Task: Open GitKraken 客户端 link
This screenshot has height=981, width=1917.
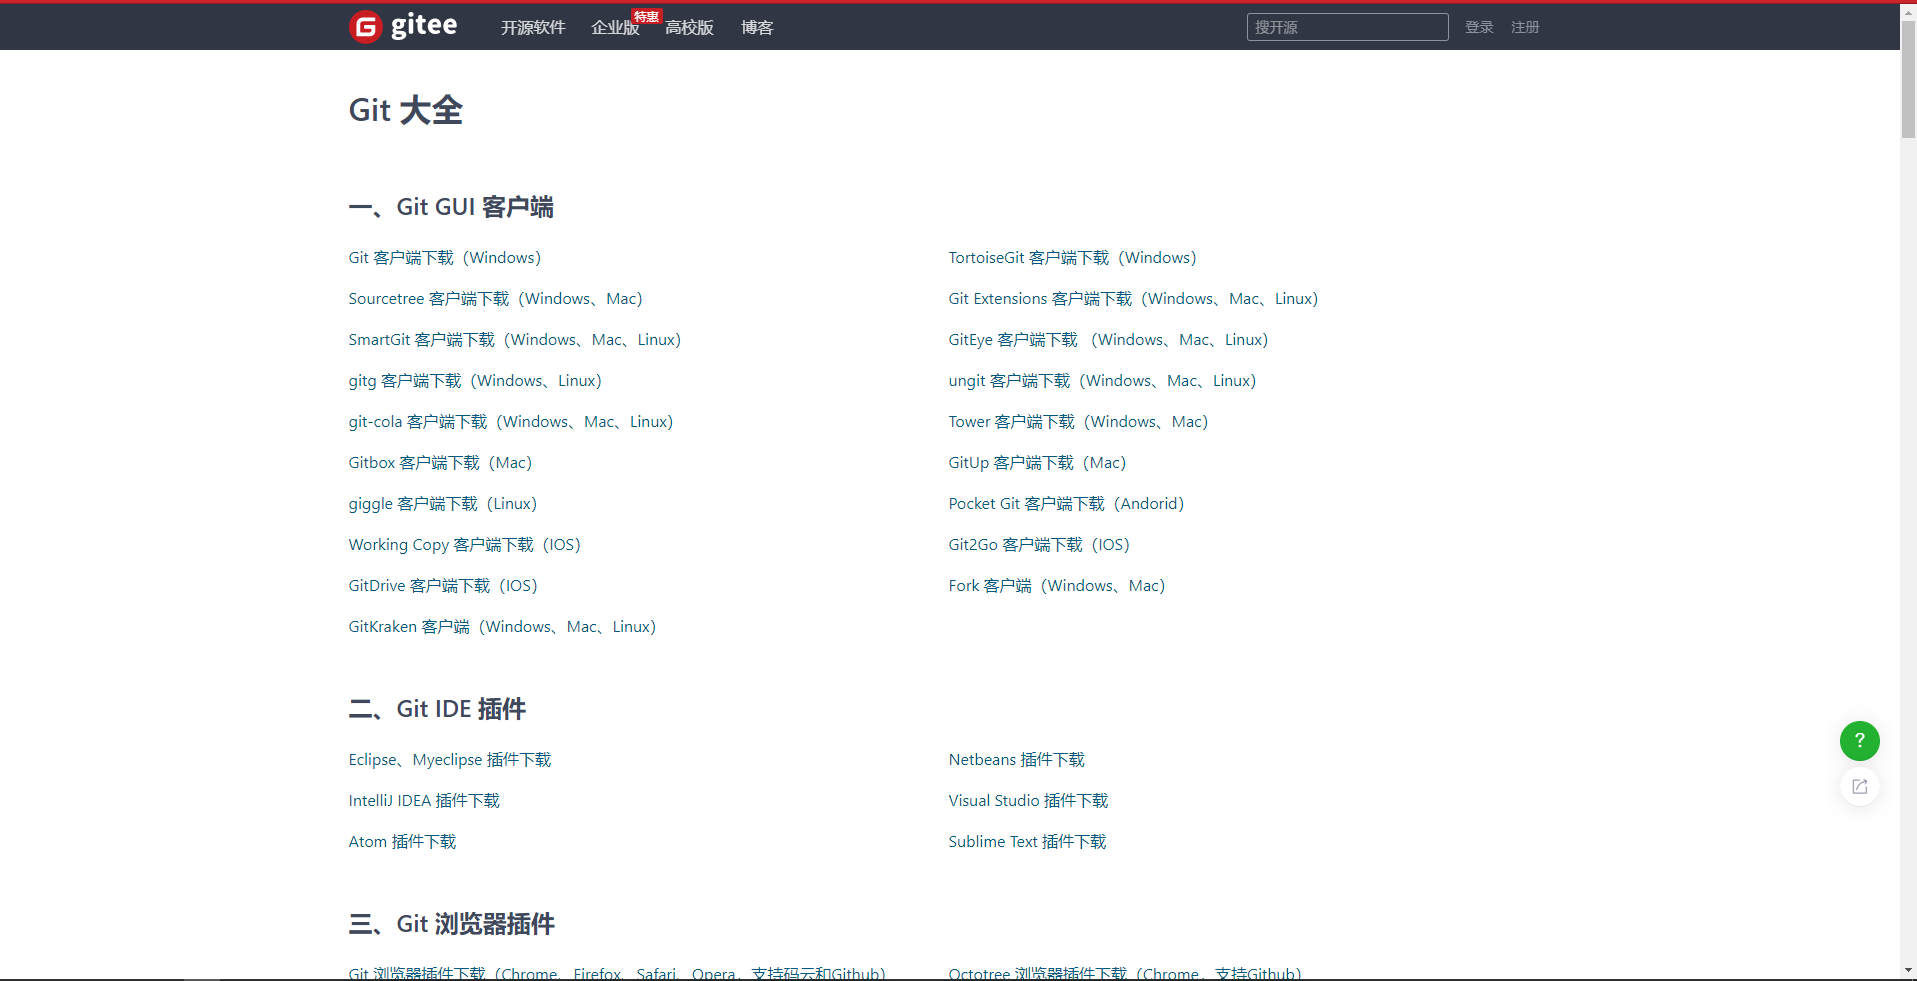Action: 503,627
